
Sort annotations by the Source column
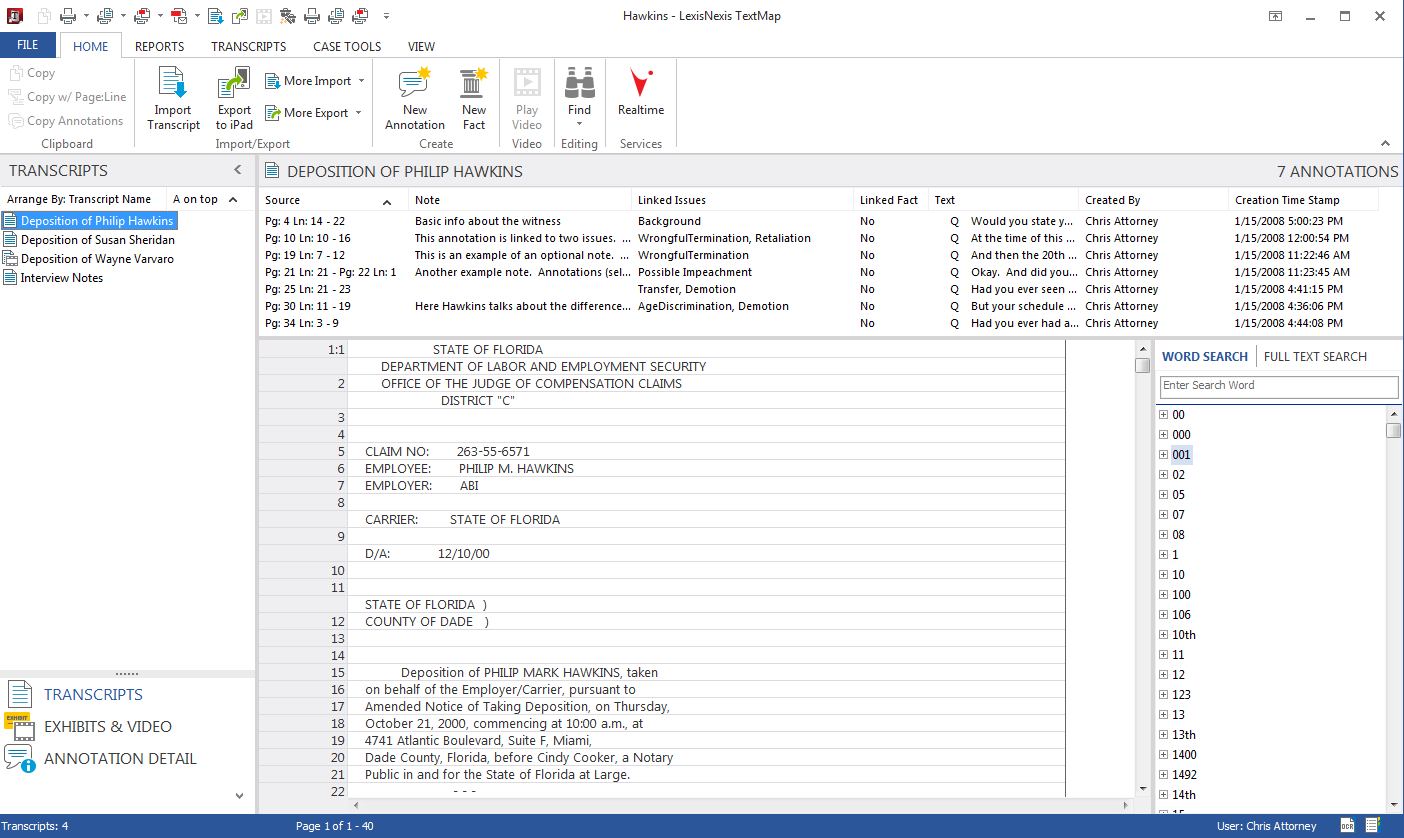click(x=334, y=200)
